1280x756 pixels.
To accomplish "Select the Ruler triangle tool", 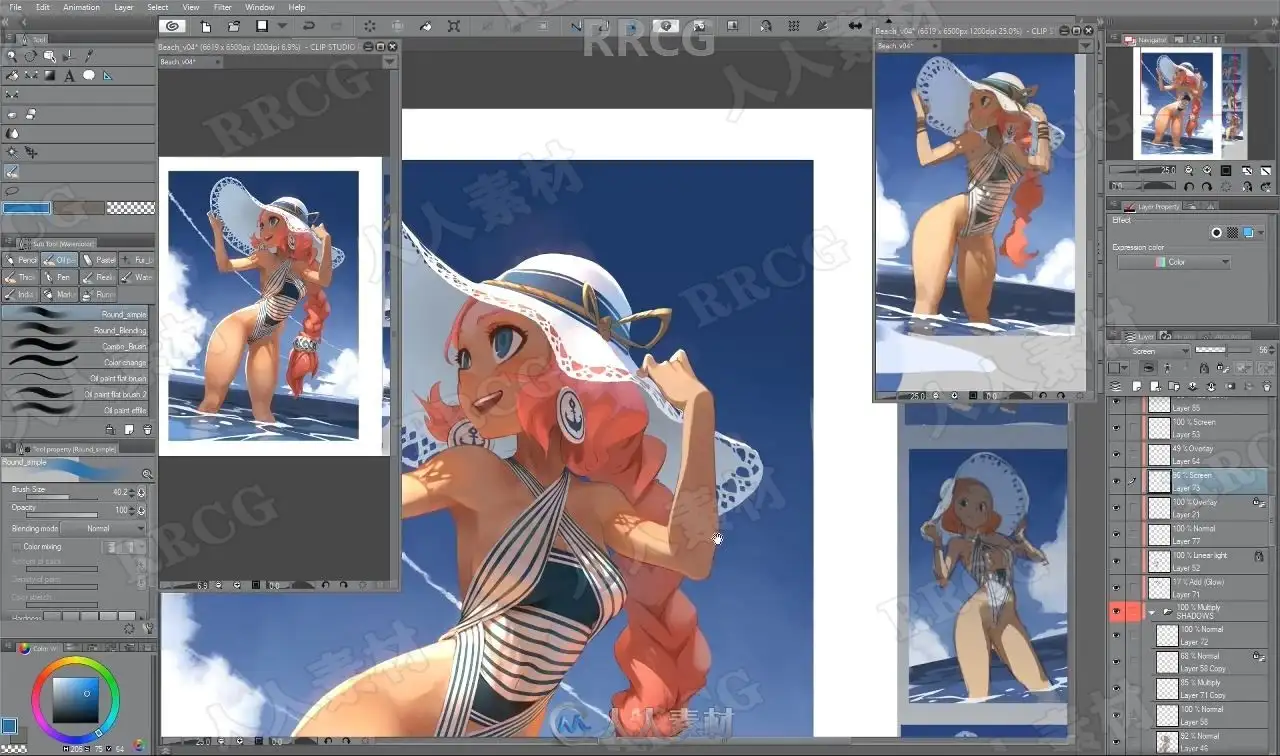I will coord(108,75).
